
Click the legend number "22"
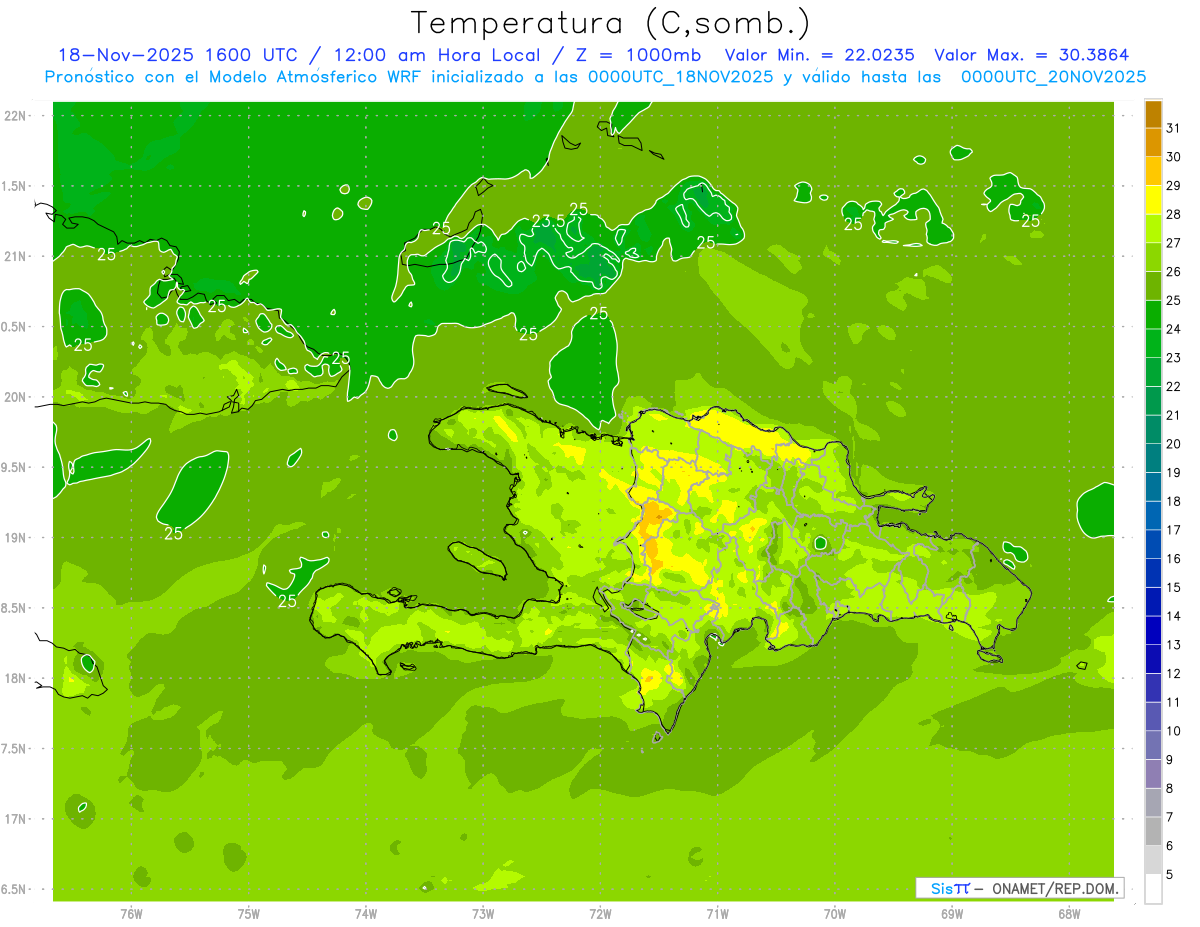tap(1174, 387)
